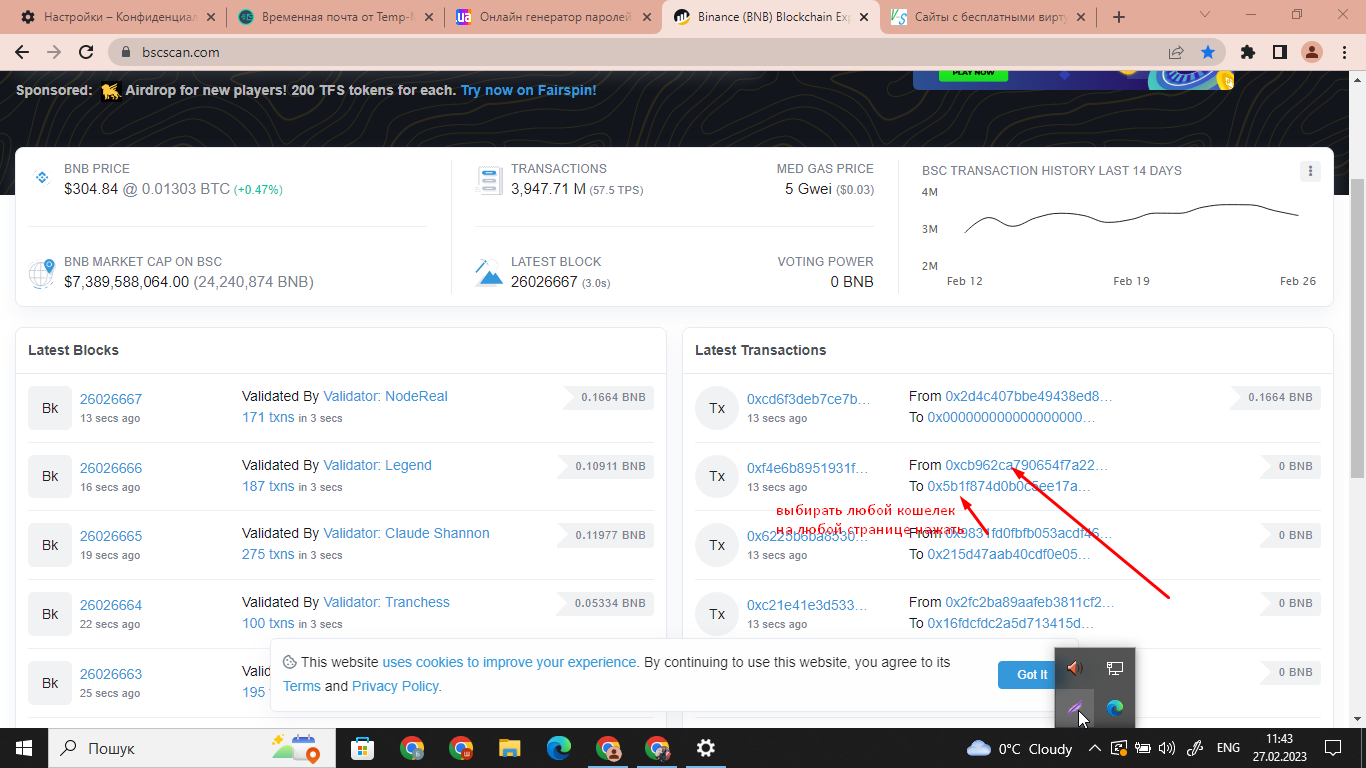Open Microsoft Store from the taskbar
Viewport: 1366px width, 768px height.
362,747
